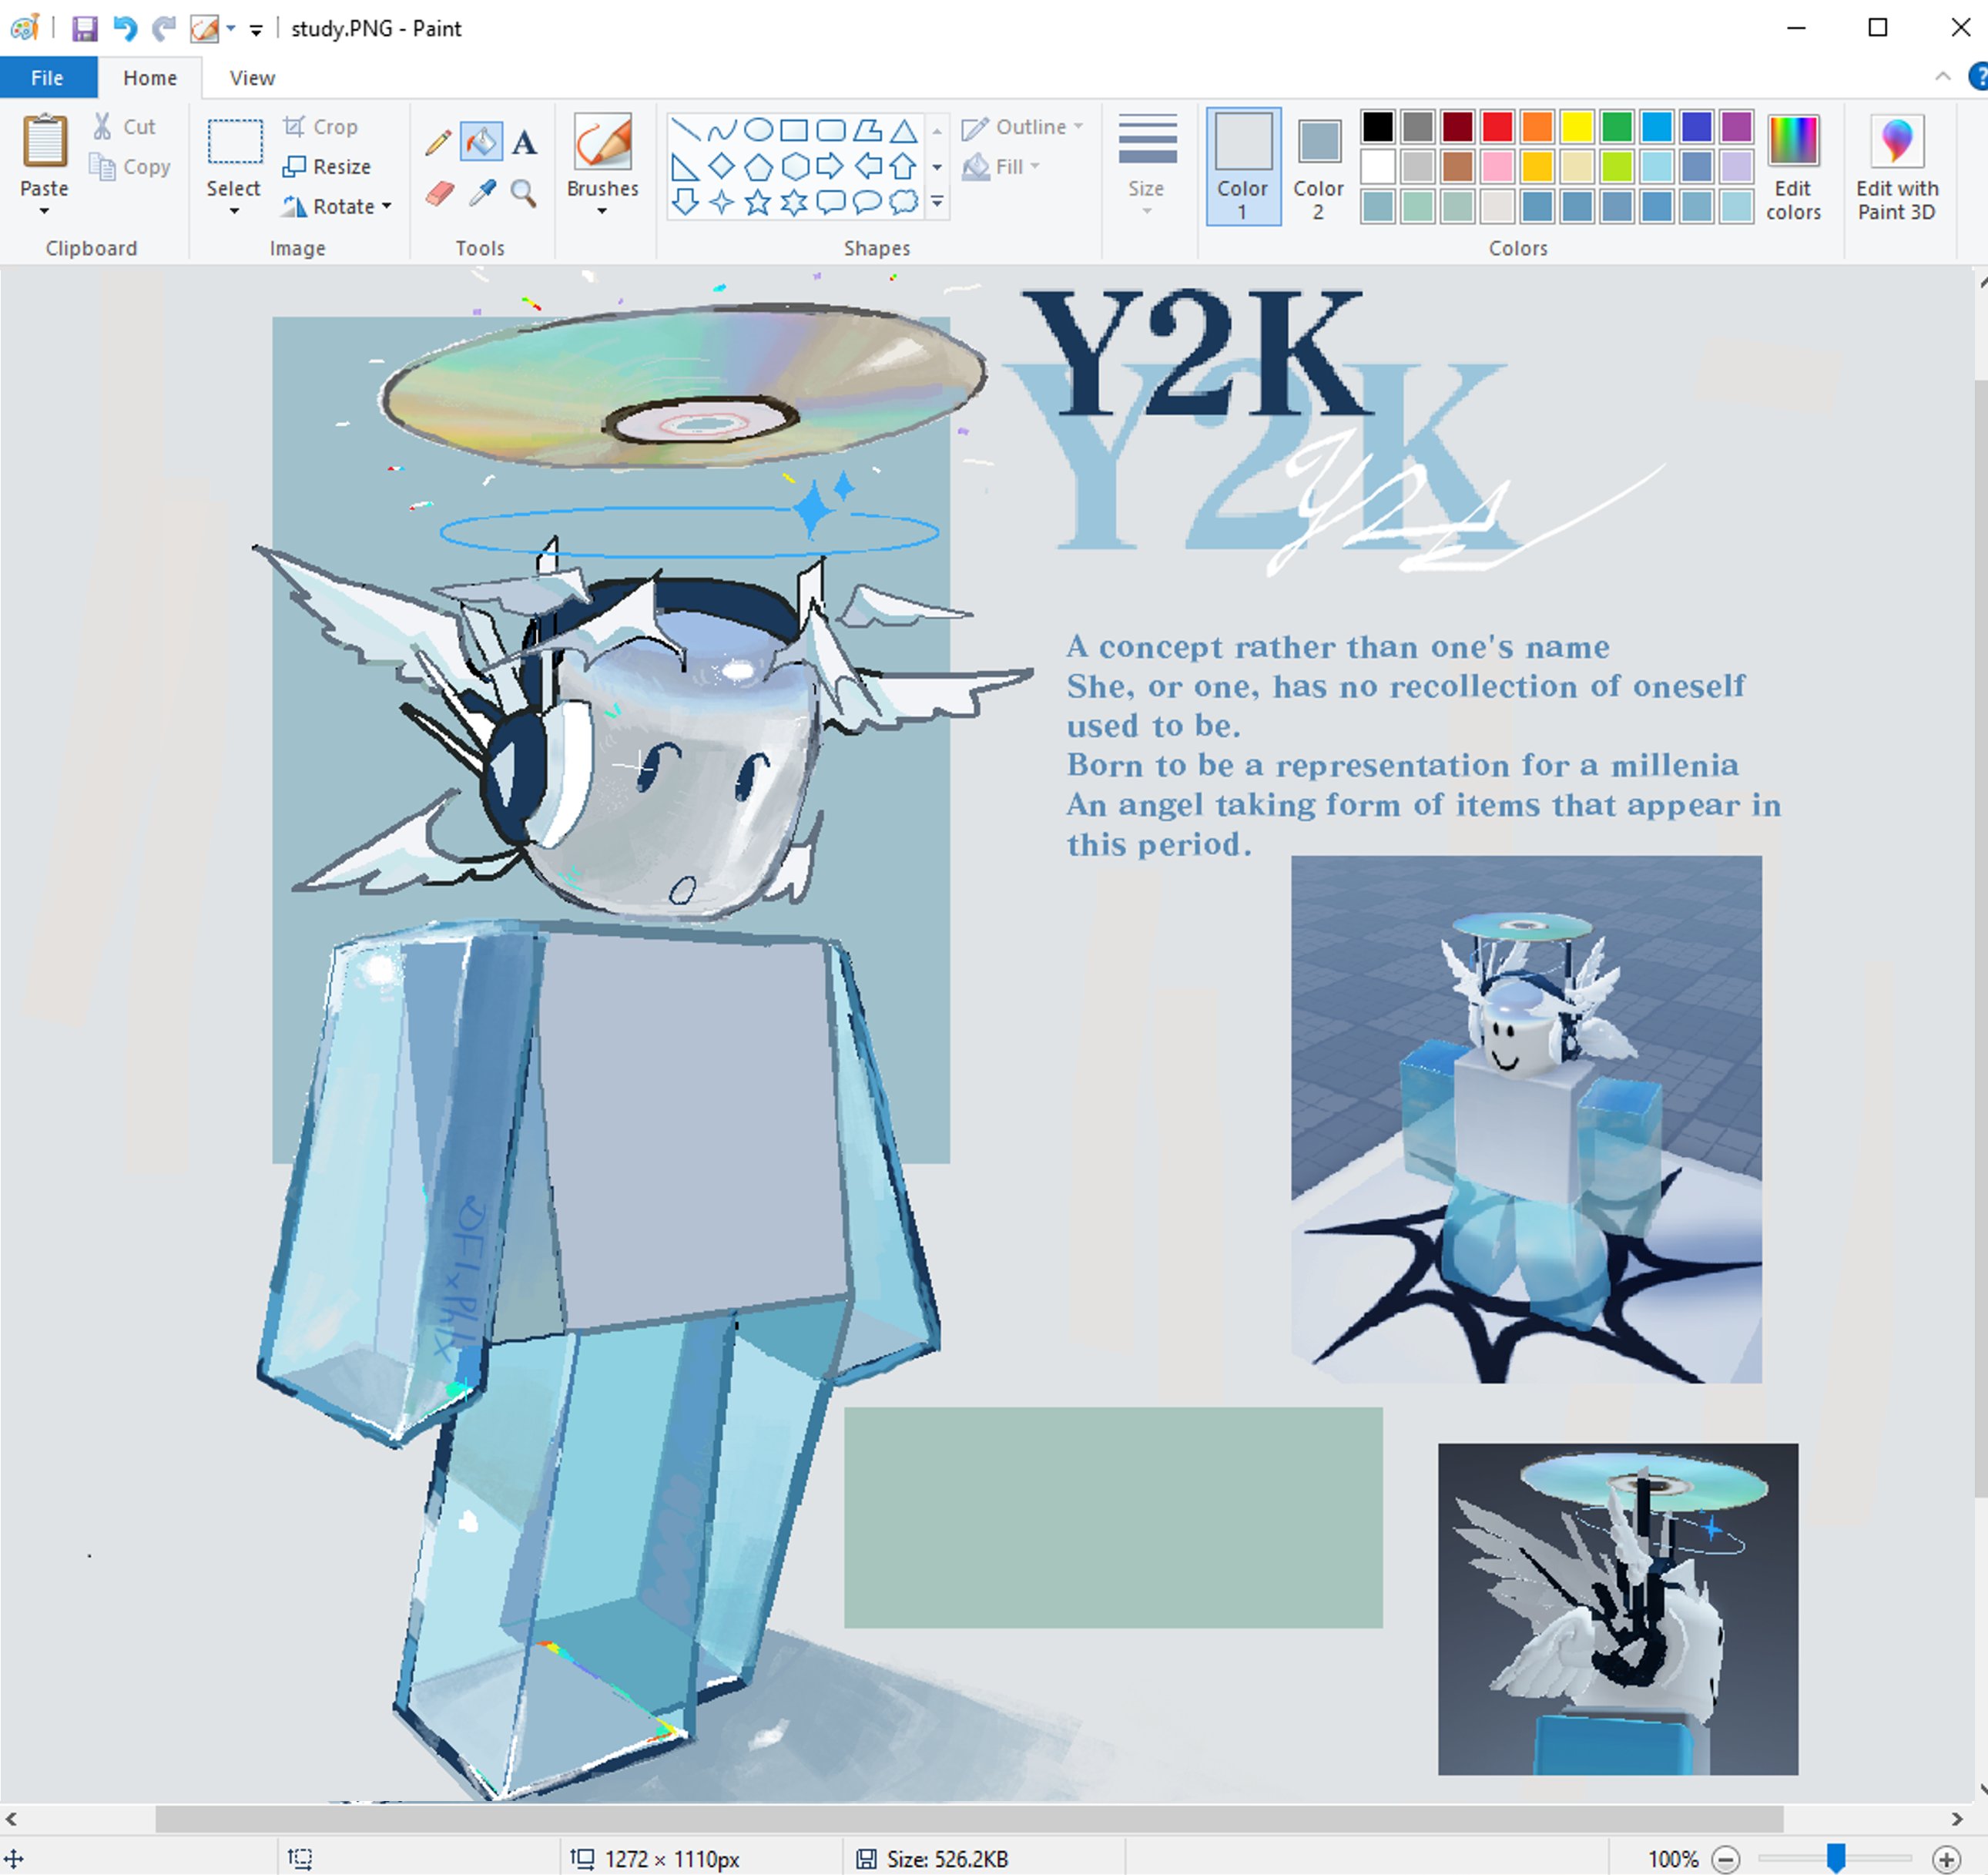This screenshot has height=1875, width=1988.
Task: Pick the red color swatch
Action: pyautogui.click(x=1497, y=126)
